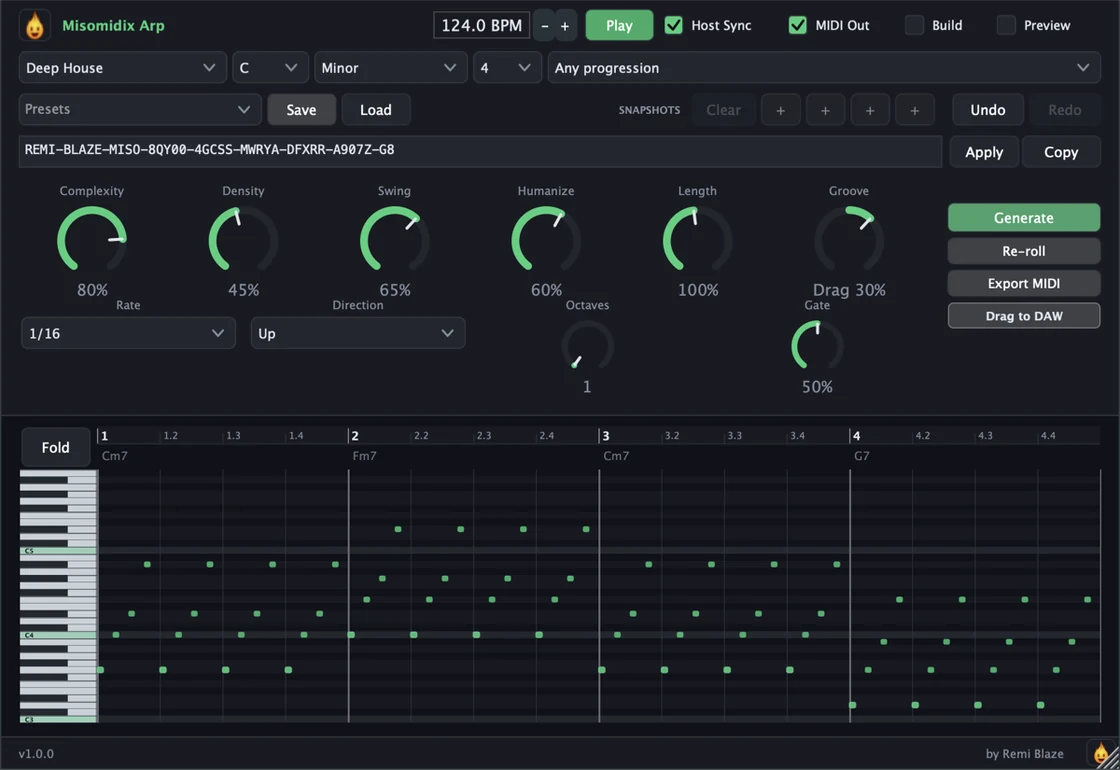Click the Length knob at 100%
The width and height of the screenshot is (1120, 770).
pos(697,241)
